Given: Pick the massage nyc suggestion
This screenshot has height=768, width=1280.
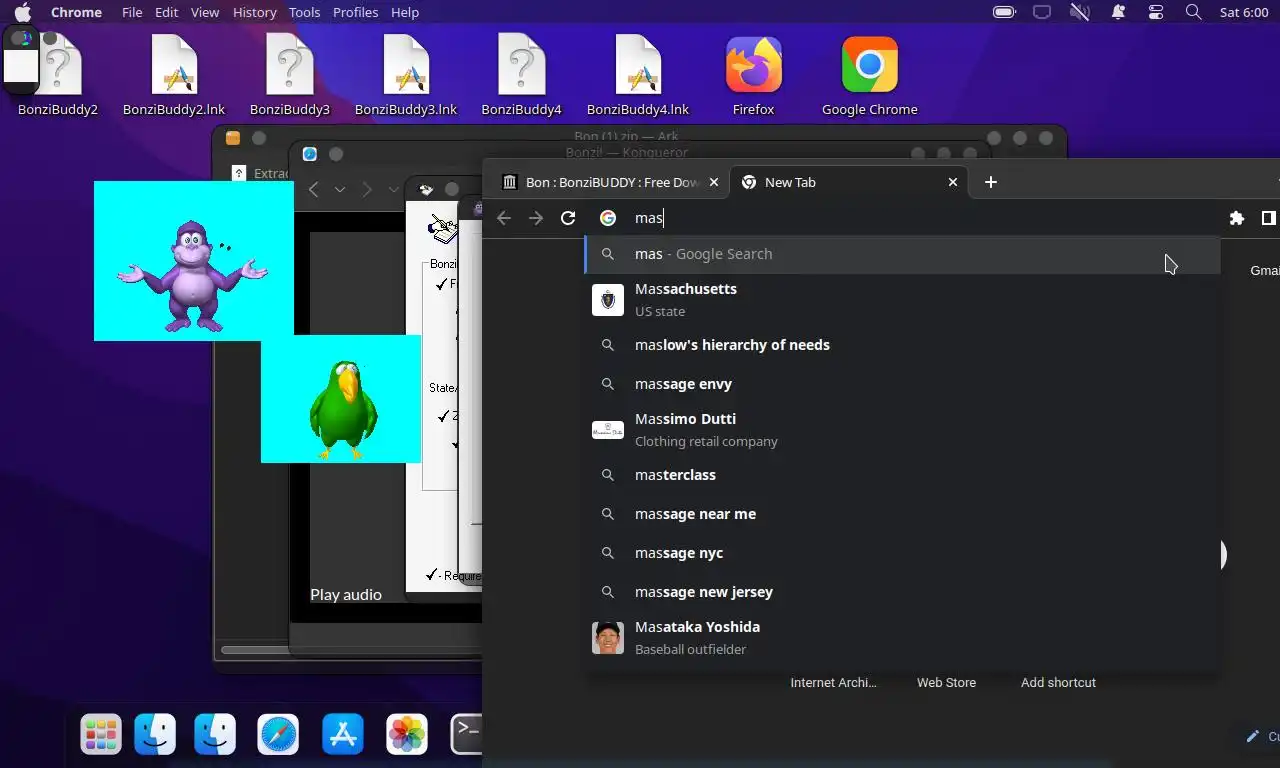Looking at the screenshot, I should 902,553.
